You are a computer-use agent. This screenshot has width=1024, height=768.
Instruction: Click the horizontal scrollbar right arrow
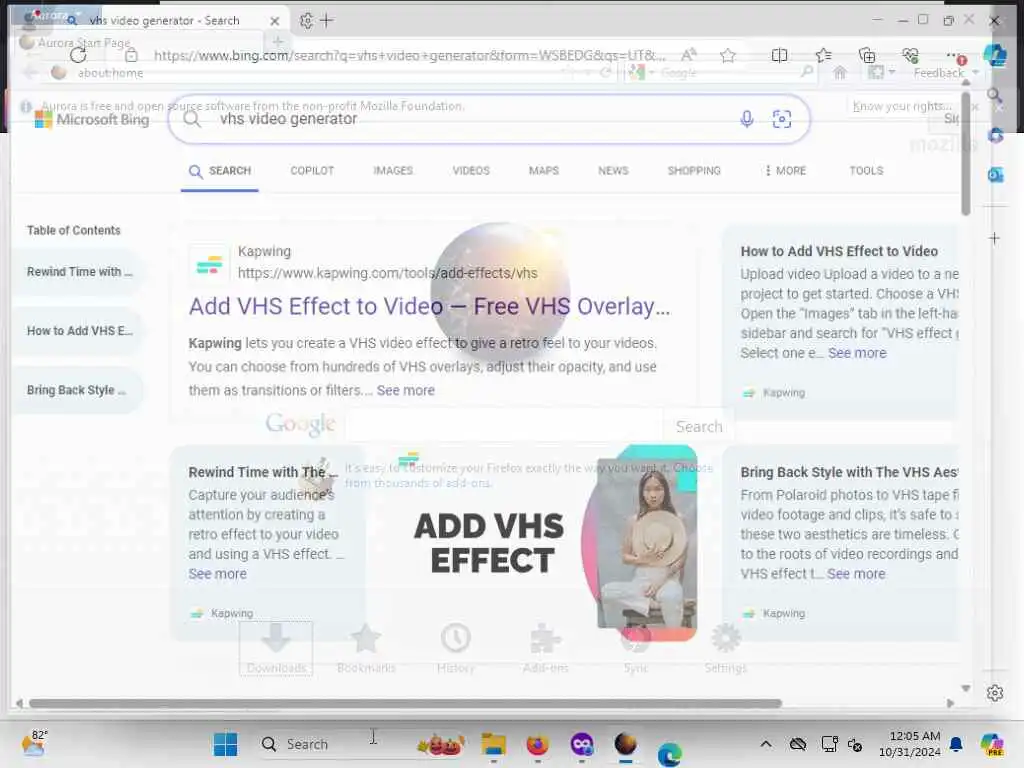[x=950, y=703]
